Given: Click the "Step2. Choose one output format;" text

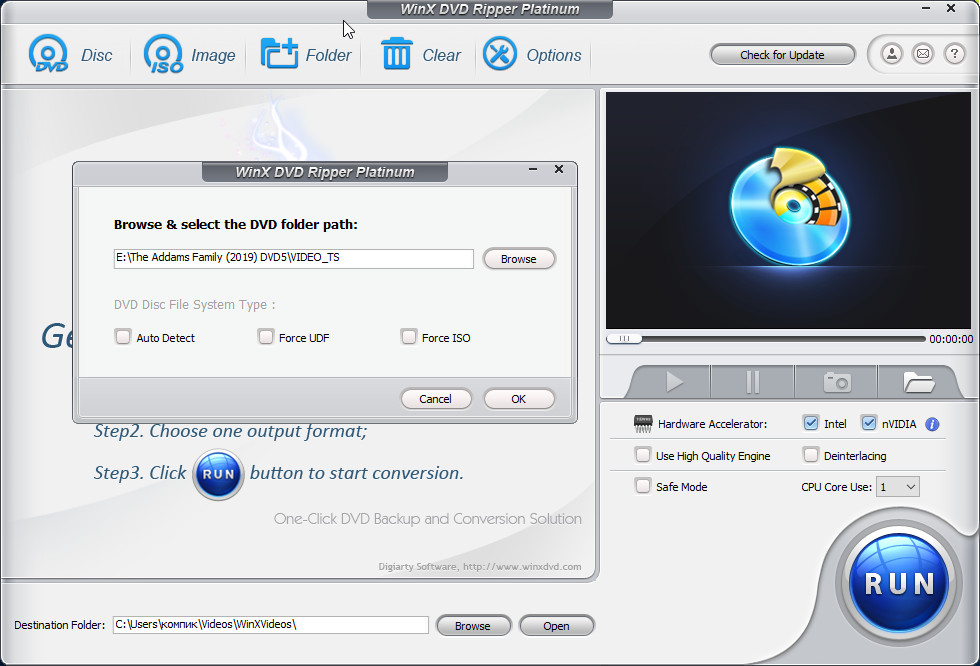Looking at the screenshot, I should pos(231,431).
